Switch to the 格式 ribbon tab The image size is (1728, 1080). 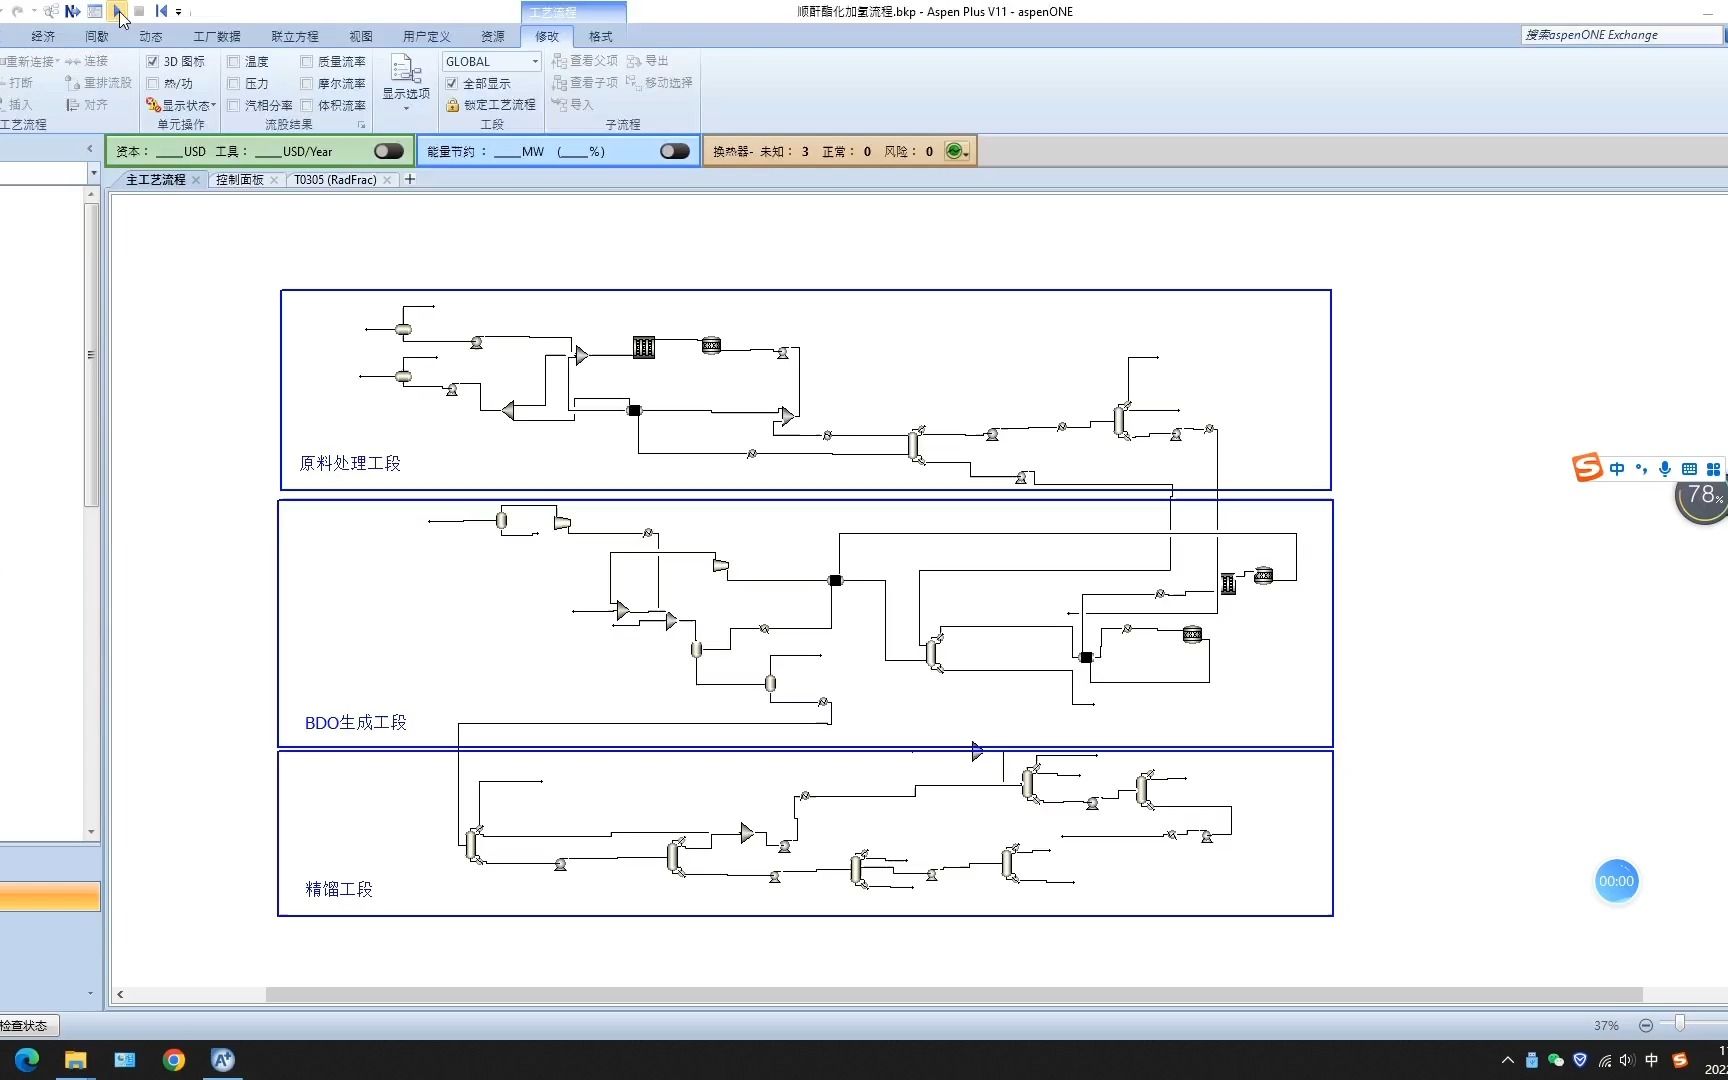click(x=601, y=36)
